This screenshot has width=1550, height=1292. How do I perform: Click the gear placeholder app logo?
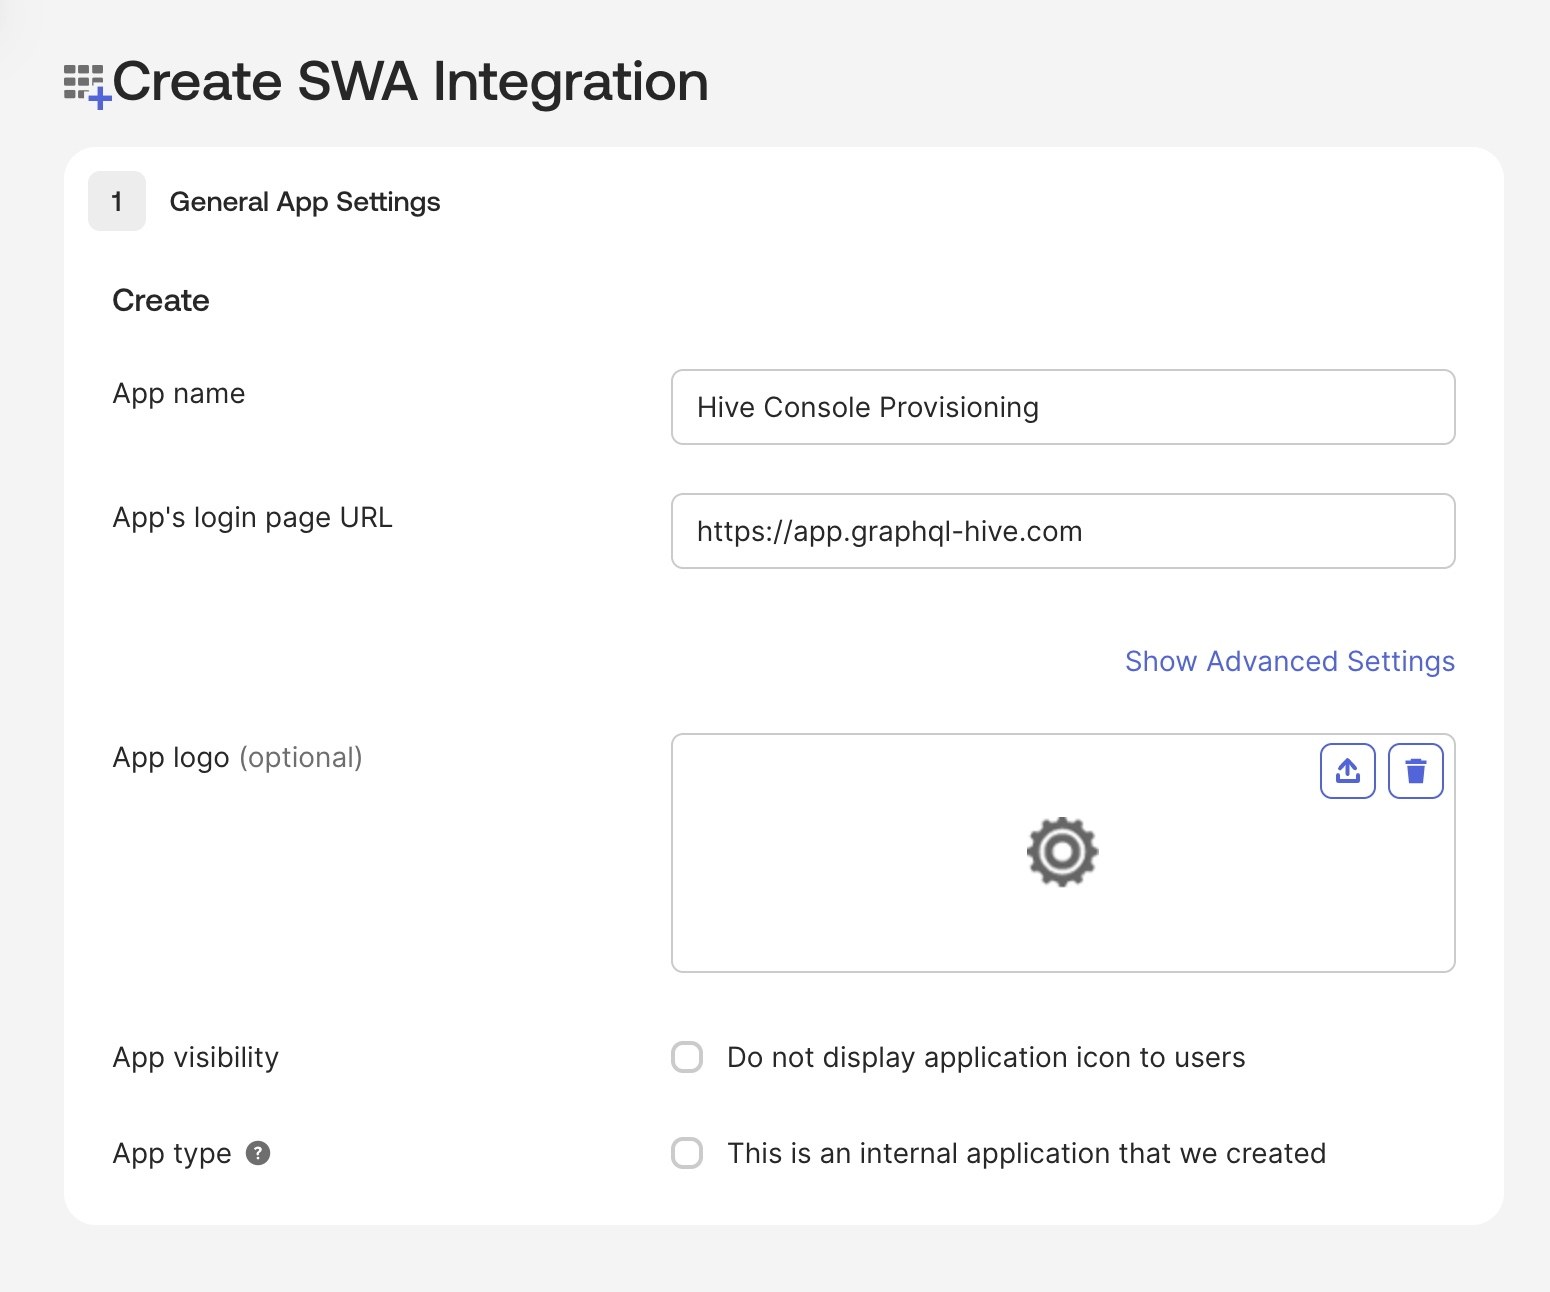(1062, 852)
